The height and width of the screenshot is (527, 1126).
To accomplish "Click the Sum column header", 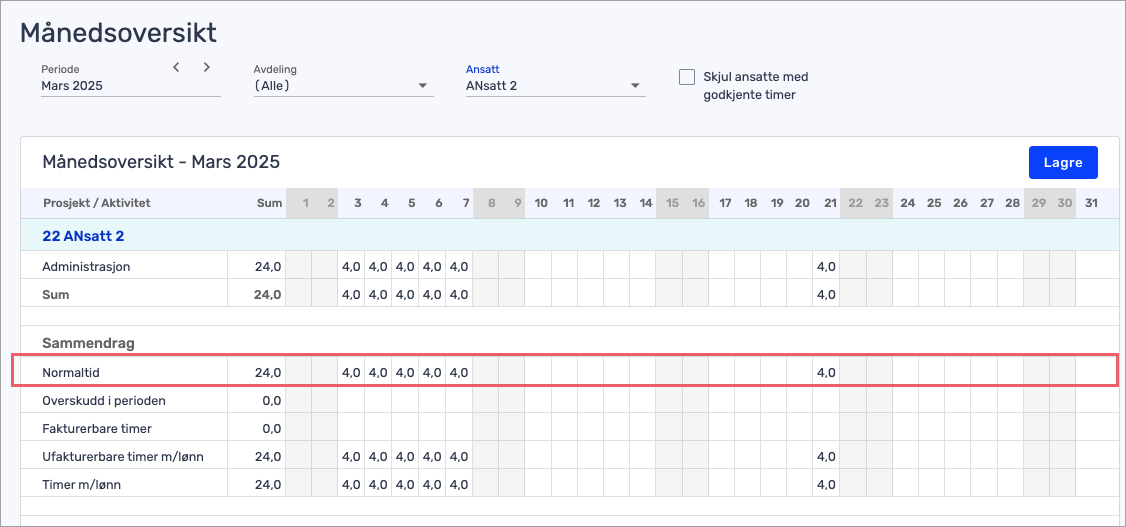I will pyautogui.click(x=270, y=203).
